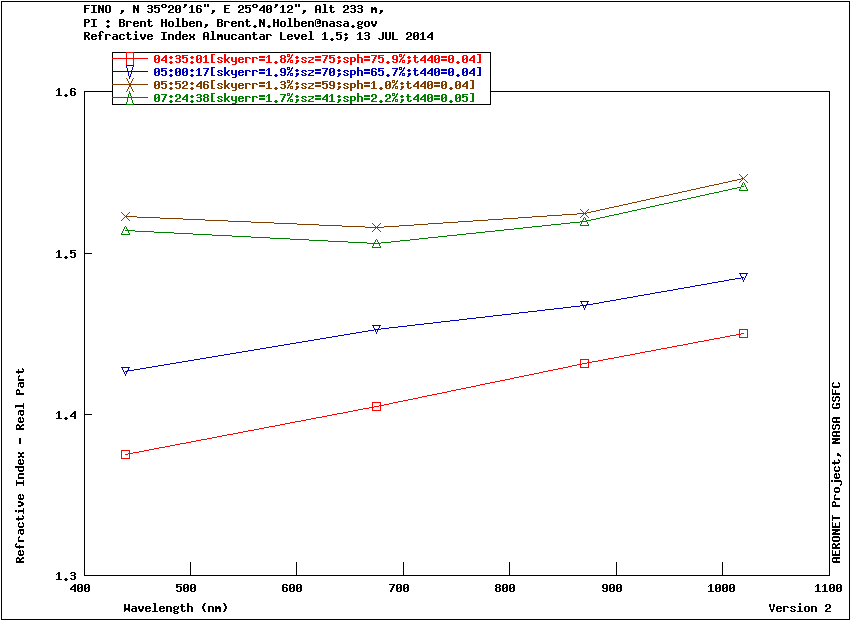Screen dimensions: 850x620
Task: Click the green triangle legend marker
Action: pos(130,97)
